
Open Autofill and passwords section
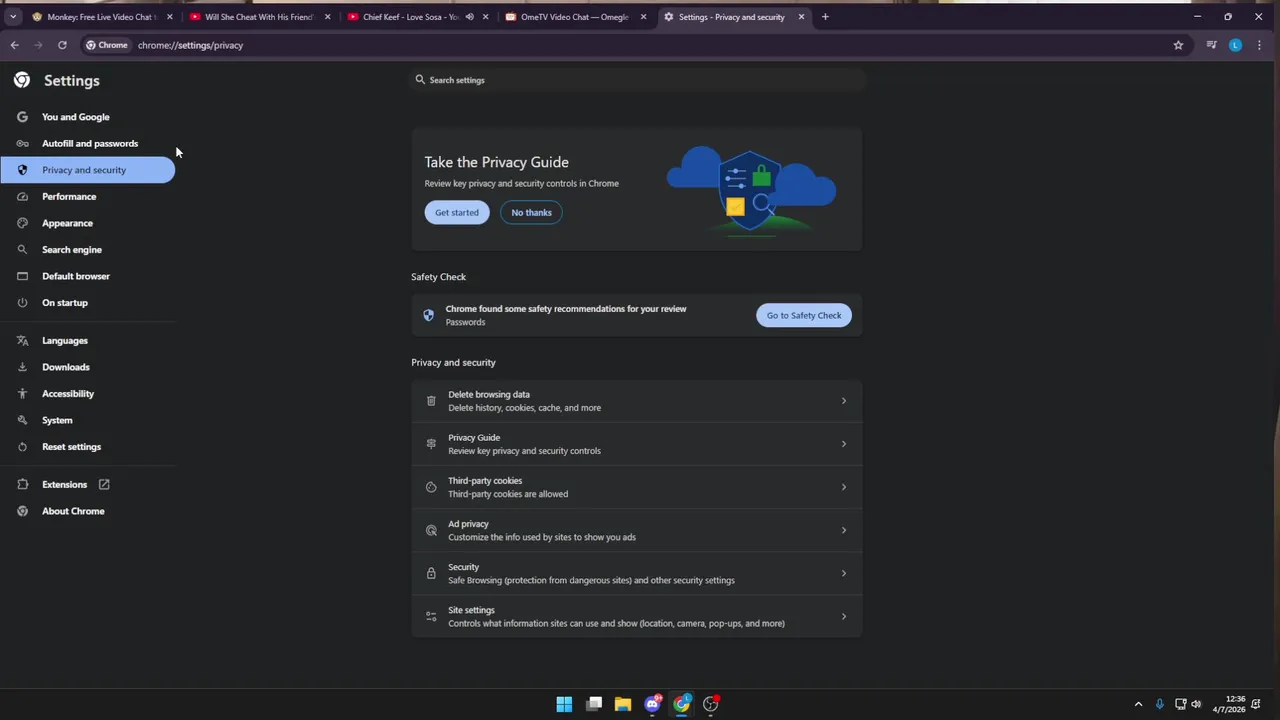pyautogui.click(x=90, y=143)
